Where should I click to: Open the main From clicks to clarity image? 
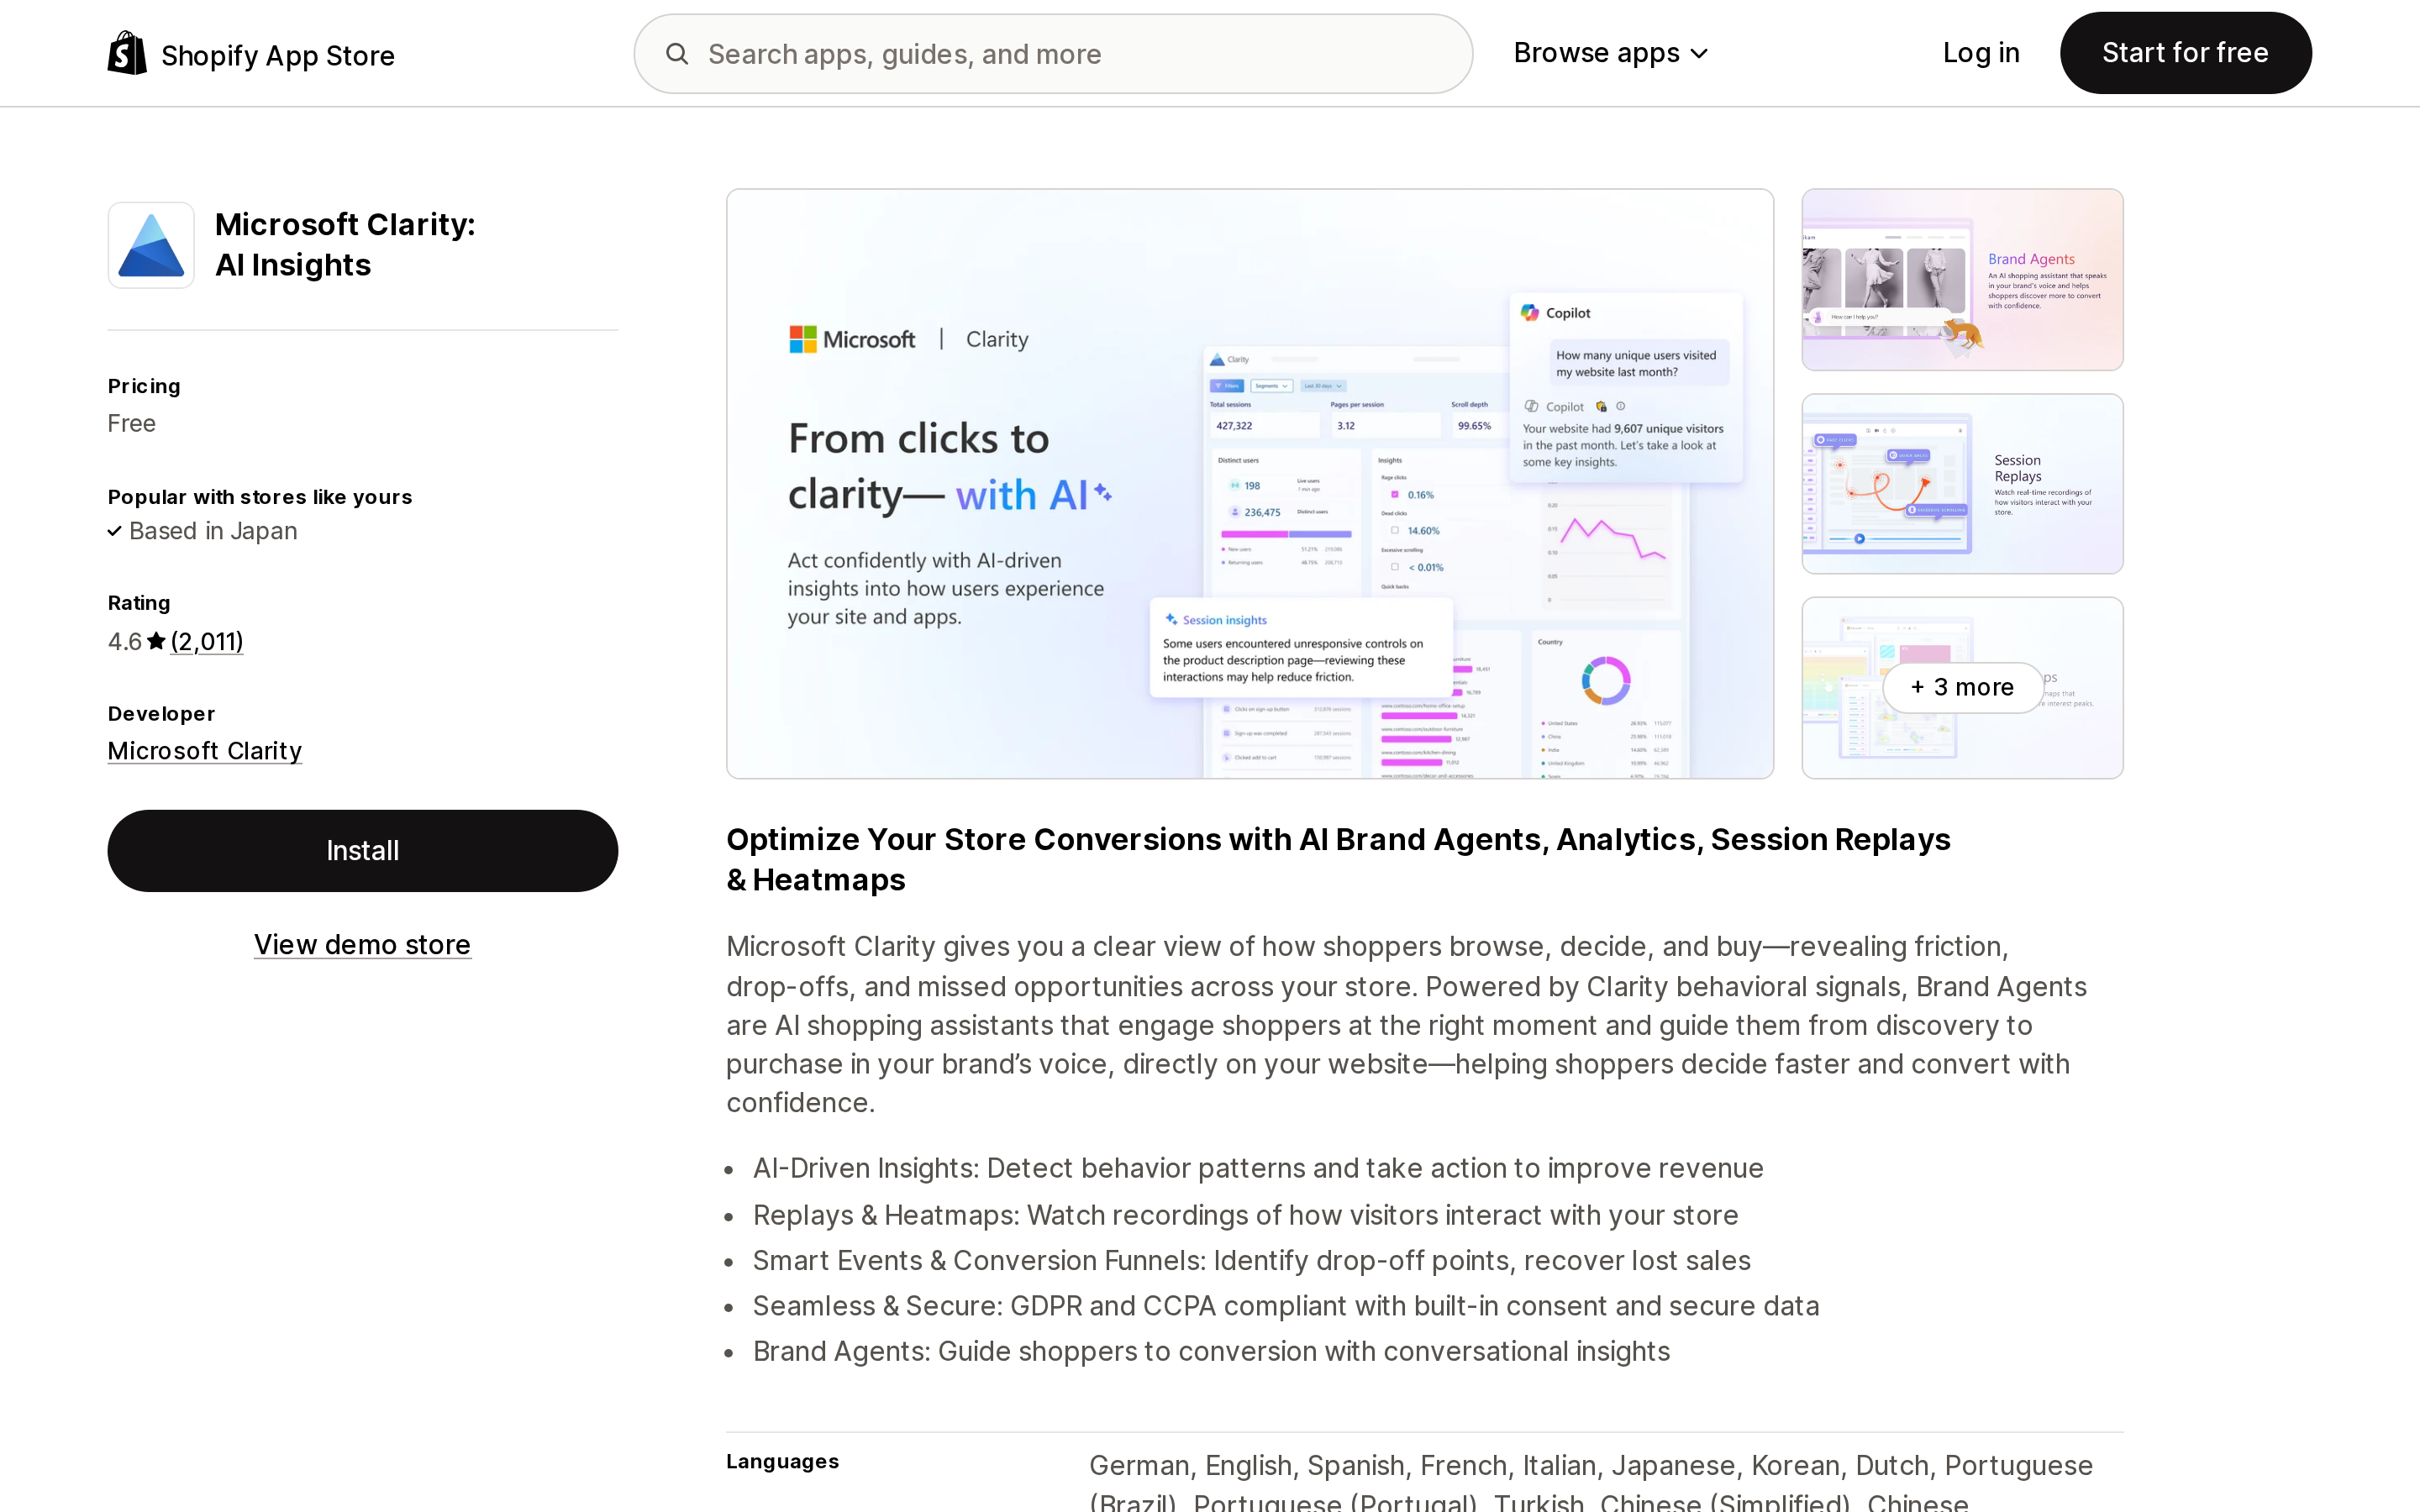(1250, 484)
